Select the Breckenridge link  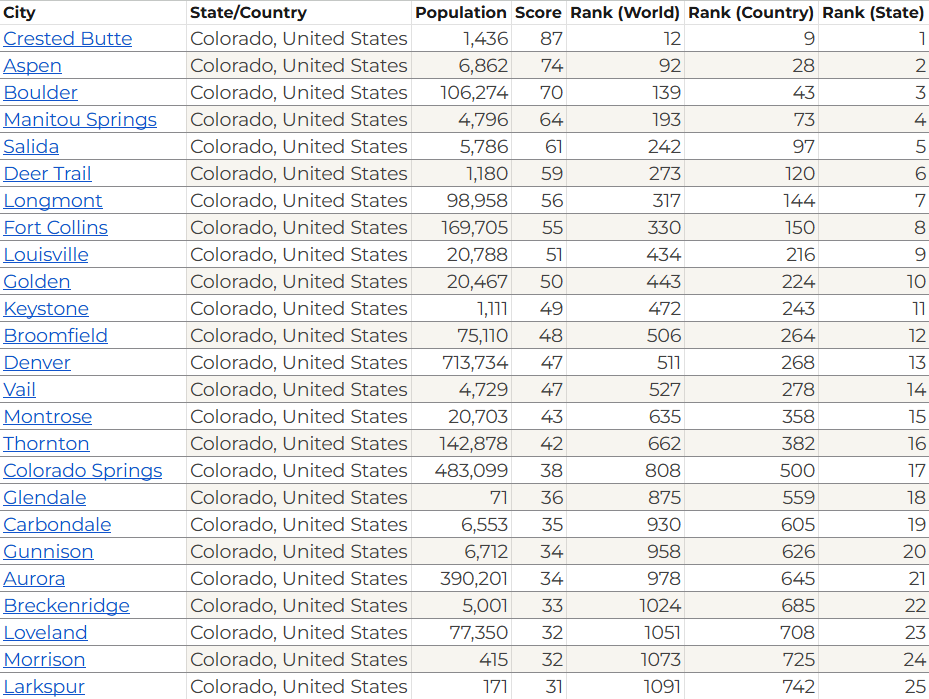pos(66,605)
